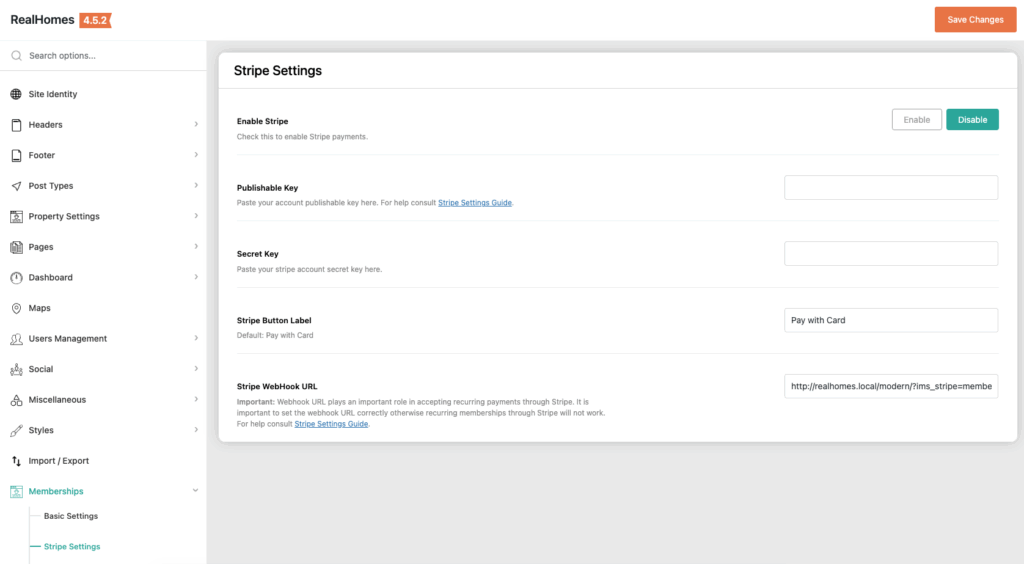
Task: Open Stripe Settings Guide link under Publishable Key
Action: tap(475, 203)
